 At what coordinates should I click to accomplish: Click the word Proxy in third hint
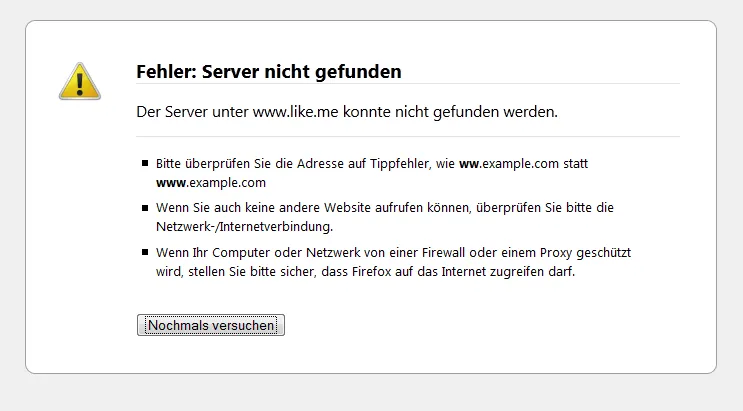tap(556, 253)
